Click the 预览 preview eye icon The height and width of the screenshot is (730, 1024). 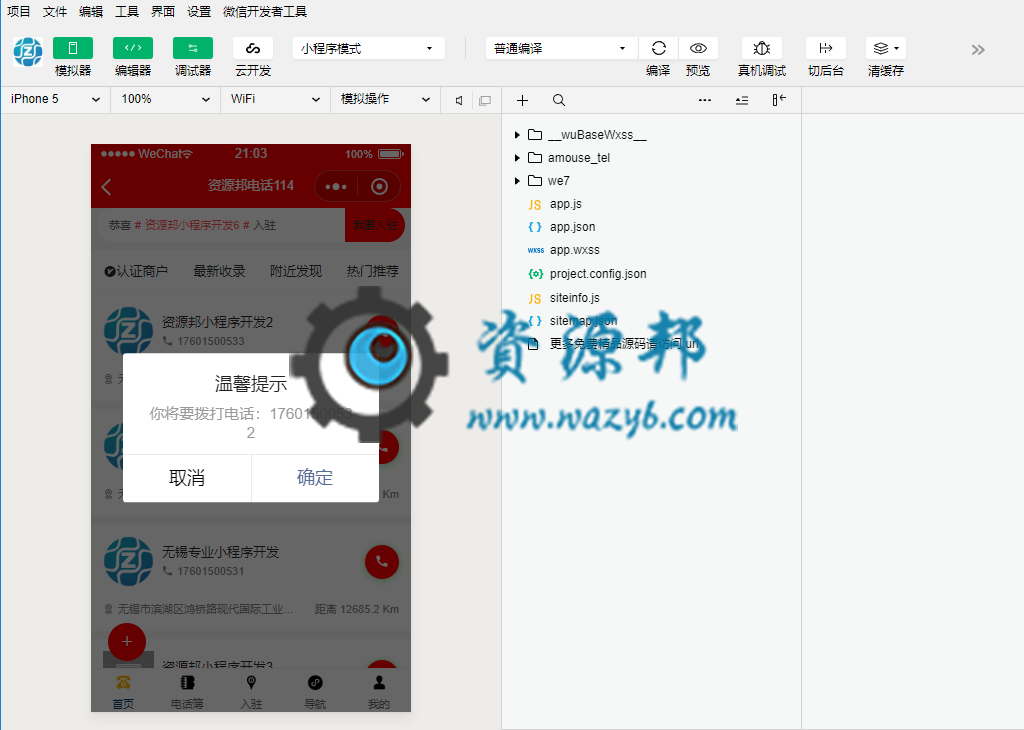tap(698, 48)
